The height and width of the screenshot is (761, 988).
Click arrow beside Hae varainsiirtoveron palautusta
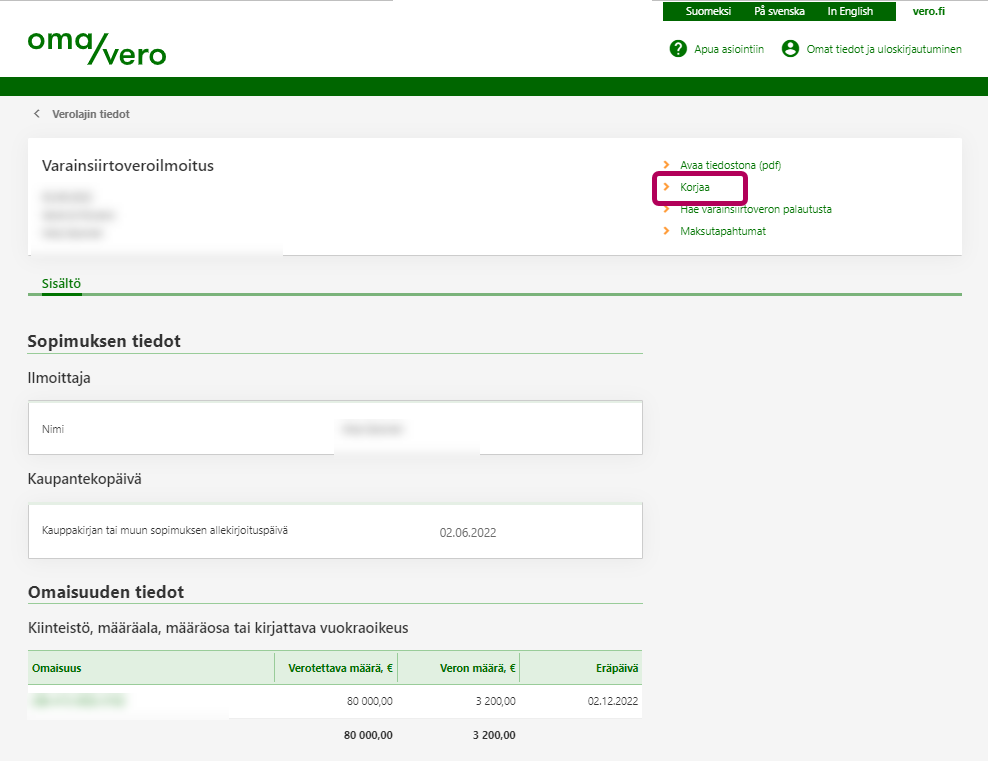(x=667, y=209)
